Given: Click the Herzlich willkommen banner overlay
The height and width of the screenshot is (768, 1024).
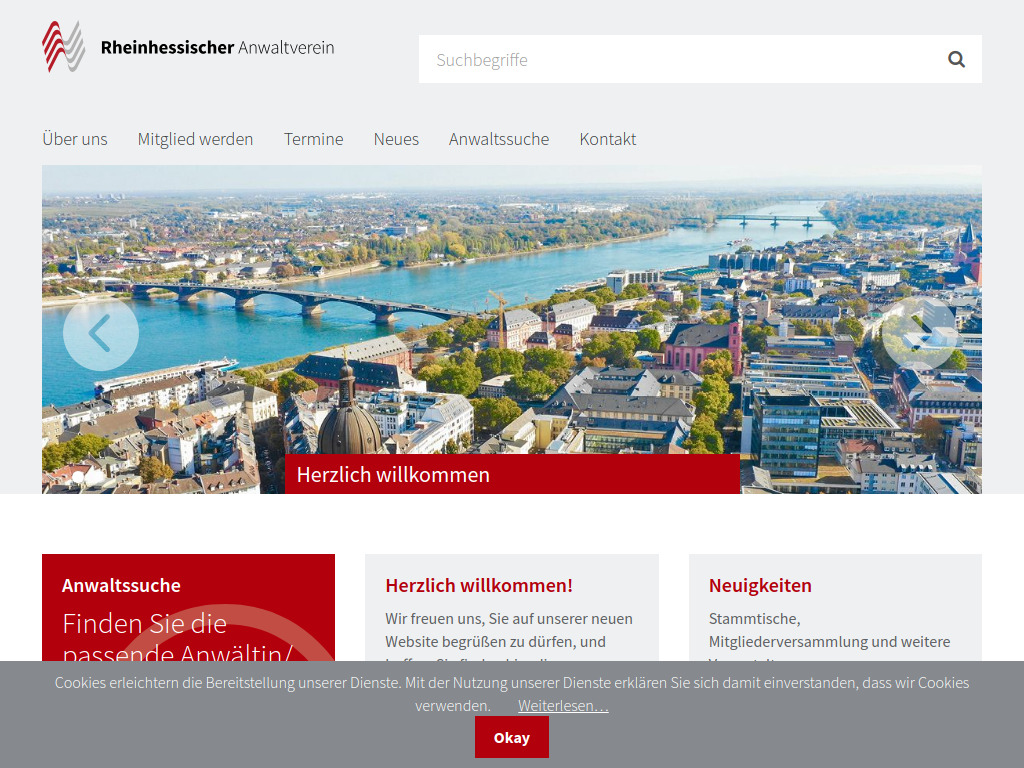Looking at the screenshot, I should (392, 474).
